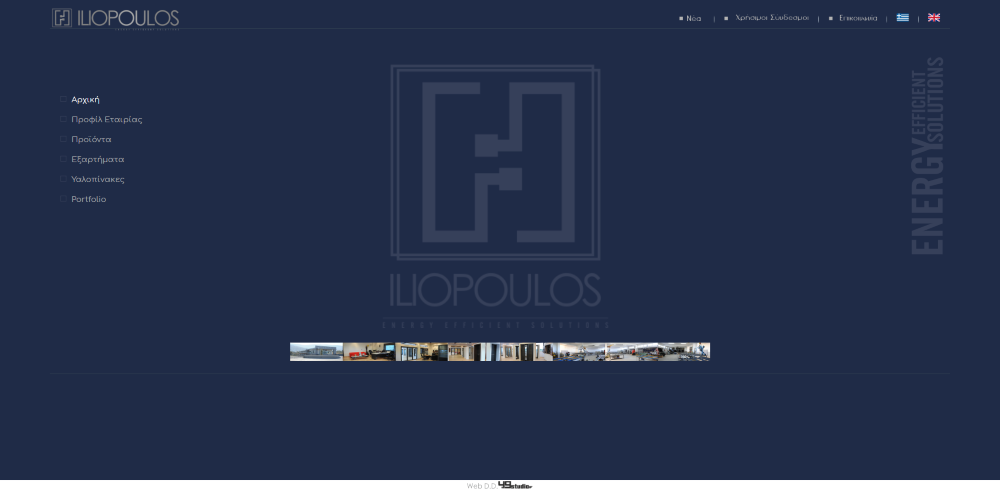Open the Portfolio menu item
The image size is (1000, 499).
(x=89, y=199)
